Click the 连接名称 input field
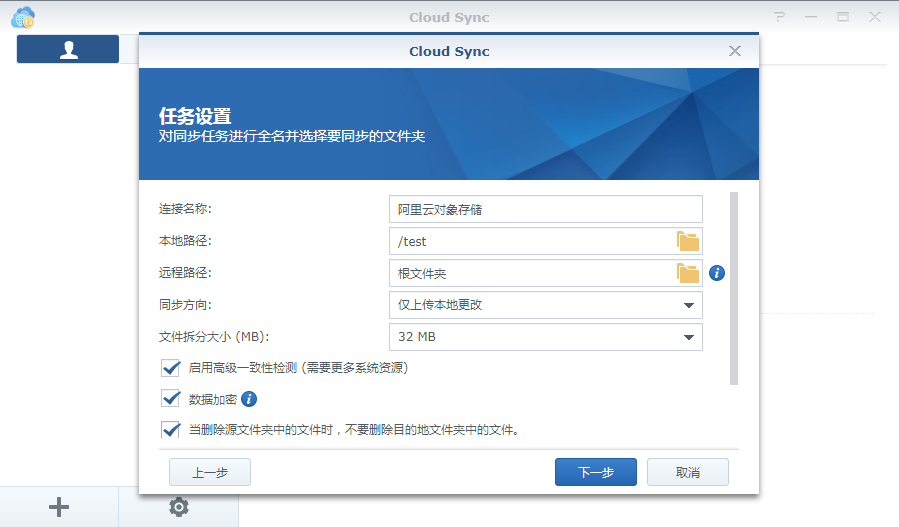The width and height of the screenshot is (899, 527). coord(546,209)
